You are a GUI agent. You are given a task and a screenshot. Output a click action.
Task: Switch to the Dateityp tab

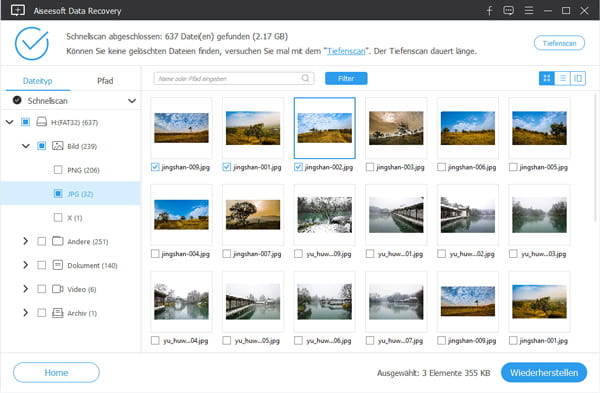coord(38,81)
